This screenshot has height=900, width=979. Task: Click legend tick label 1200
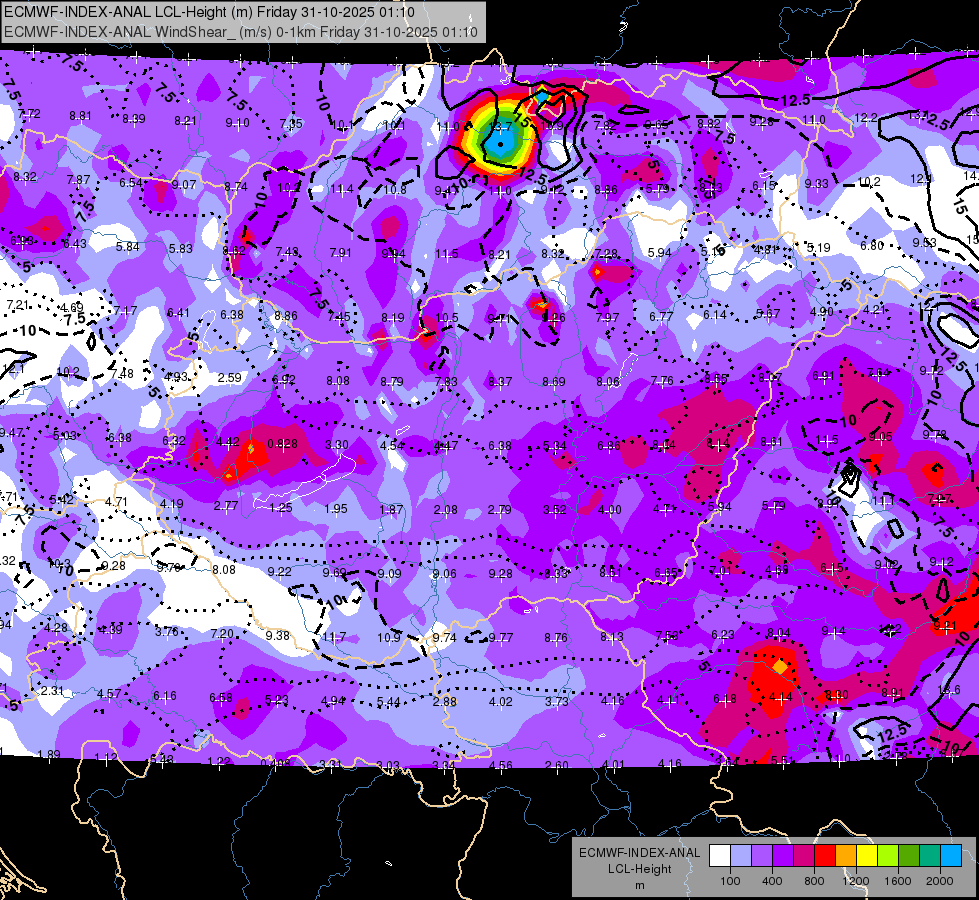point(856,881)
